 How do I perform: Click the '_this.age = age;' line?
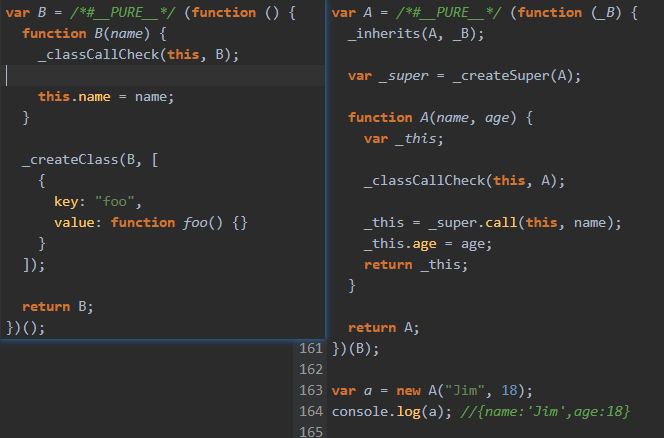[x=428, y=244]
